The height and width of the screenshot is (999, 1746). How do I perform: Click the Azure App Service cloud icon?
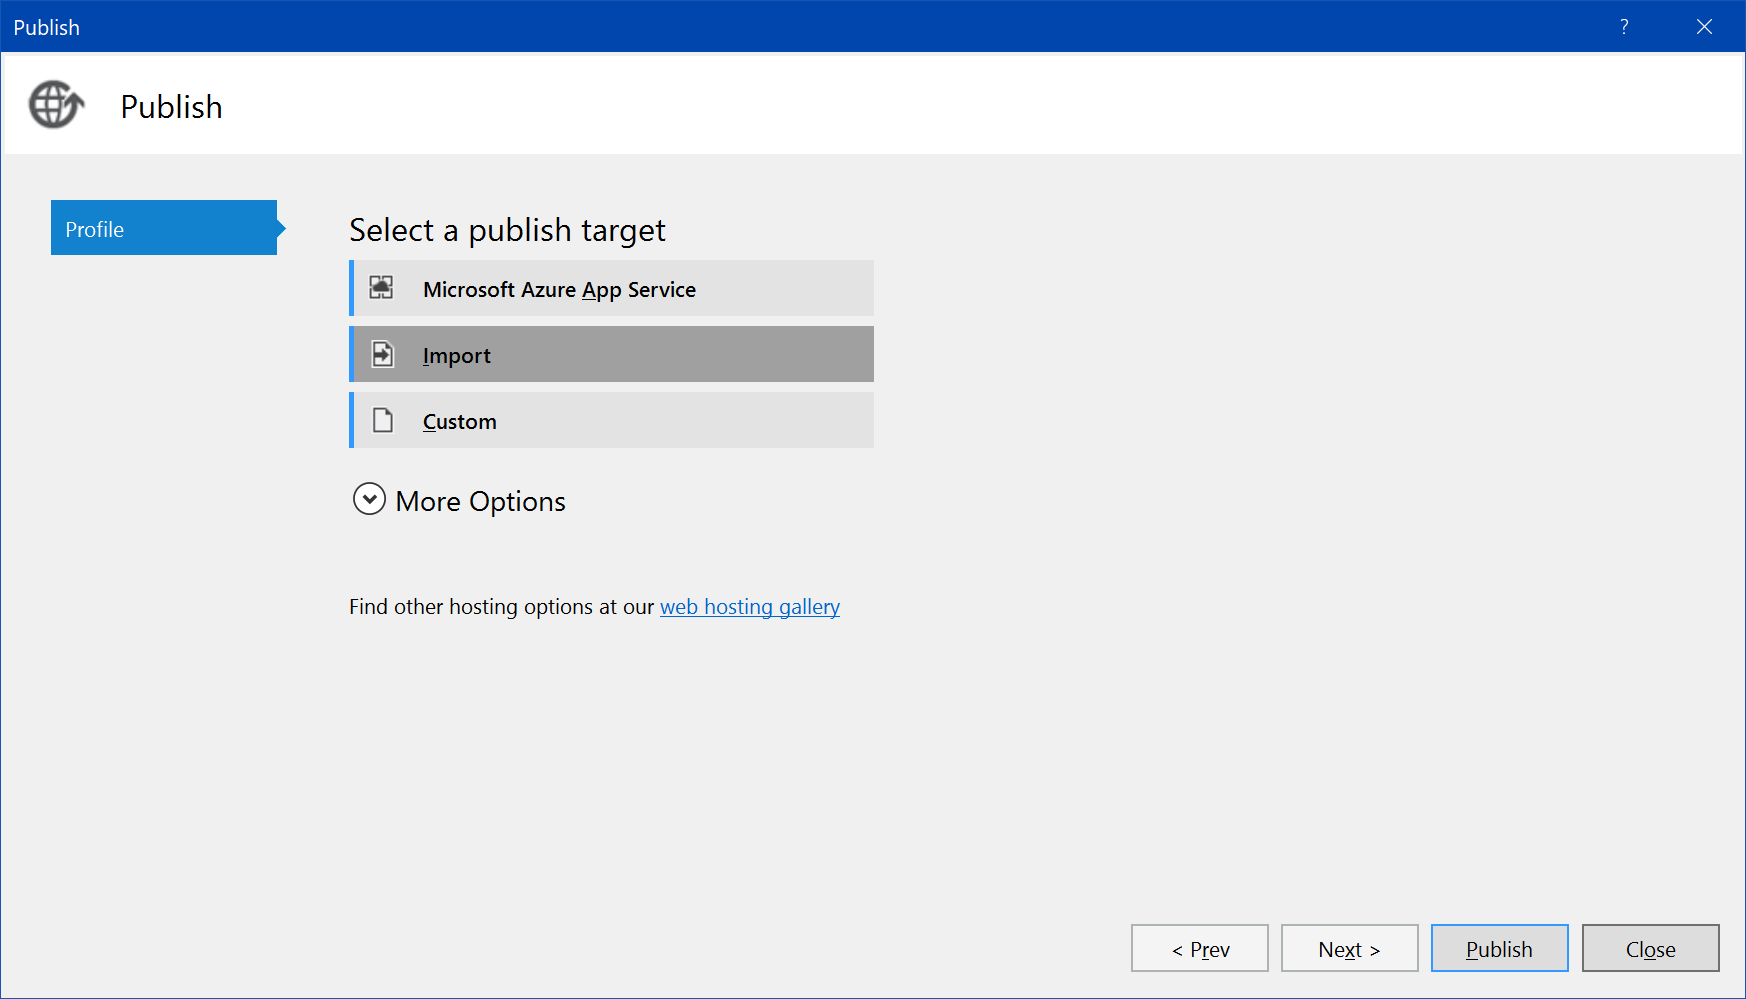pyautogui.click(x=382, y=288)
